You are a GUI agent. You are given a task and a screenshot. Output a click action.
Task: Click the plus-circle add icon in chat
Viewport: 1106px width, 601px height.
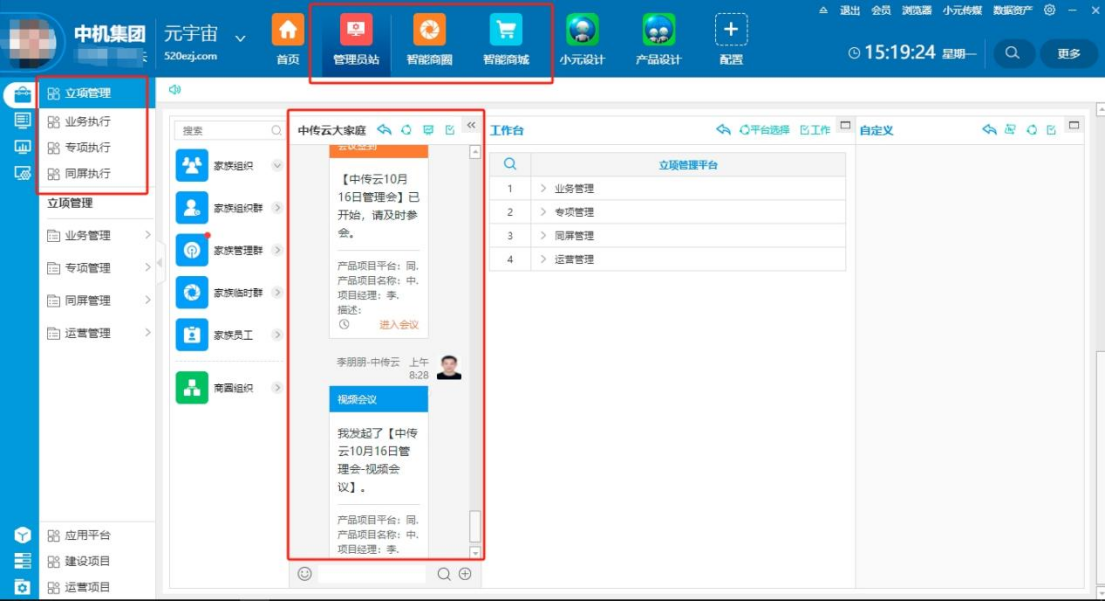click(465, 573)
